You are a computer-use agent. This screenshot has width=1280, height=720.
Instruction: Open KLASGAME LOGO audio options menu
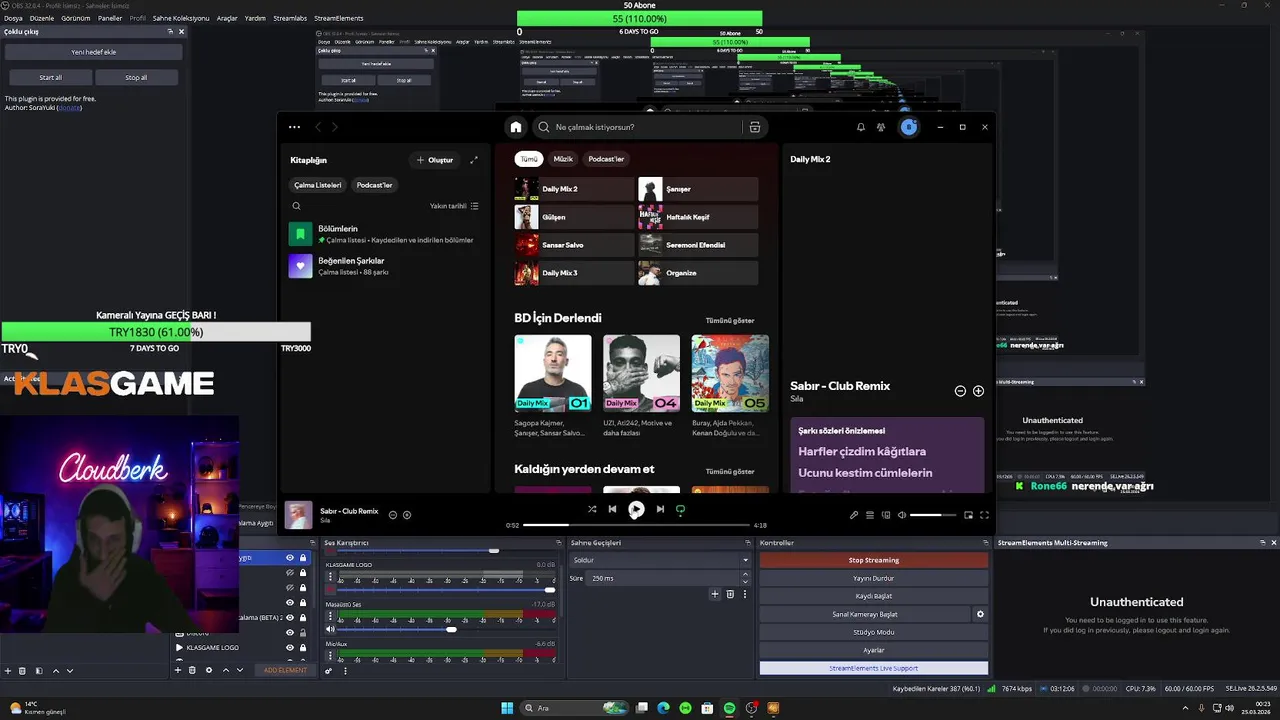(x=331, y=577)
